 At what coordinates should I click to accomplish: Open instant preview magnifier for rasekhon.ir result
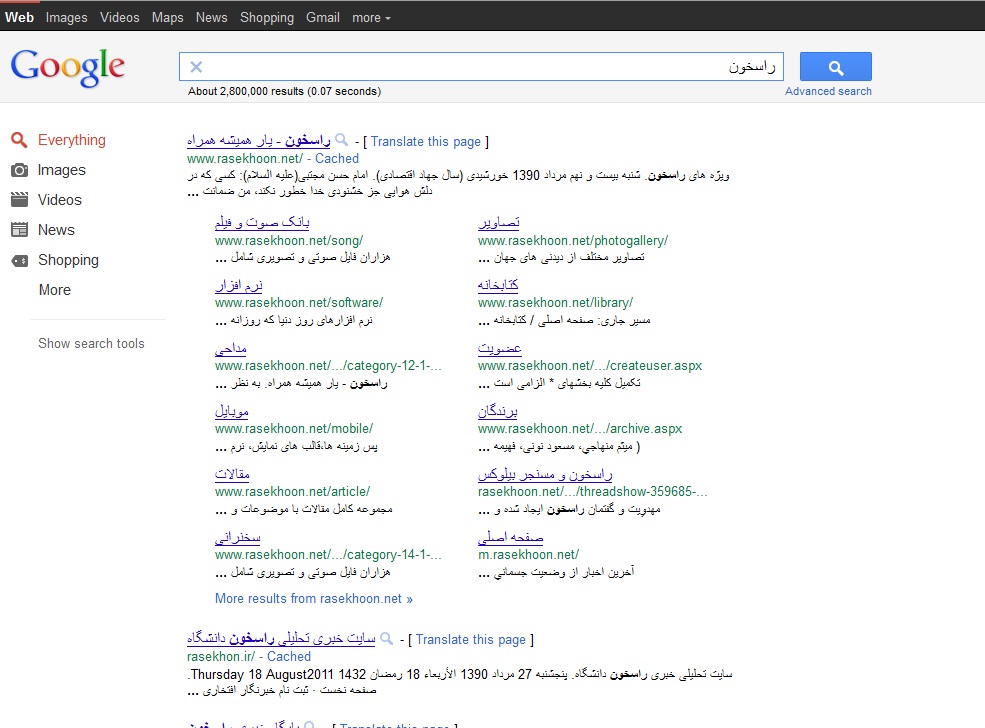coord(387,639)
